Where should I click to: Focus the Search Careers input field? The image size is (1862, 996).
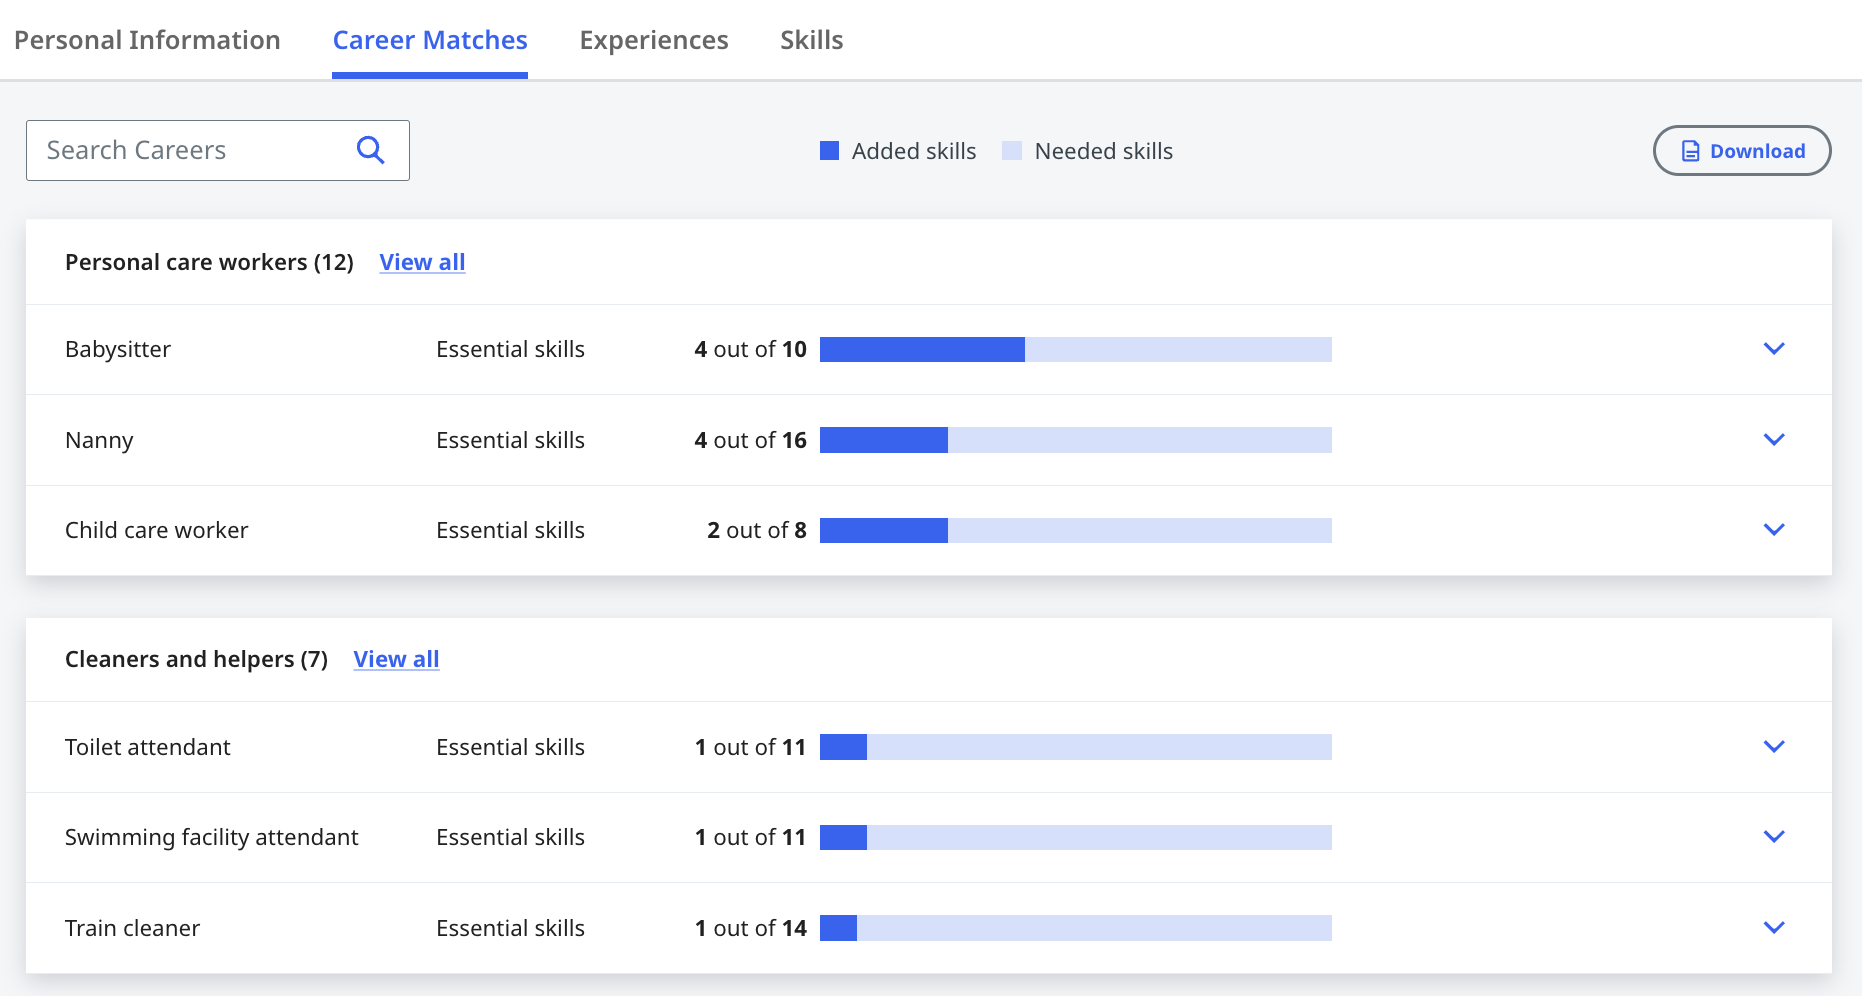click(218, 150)
